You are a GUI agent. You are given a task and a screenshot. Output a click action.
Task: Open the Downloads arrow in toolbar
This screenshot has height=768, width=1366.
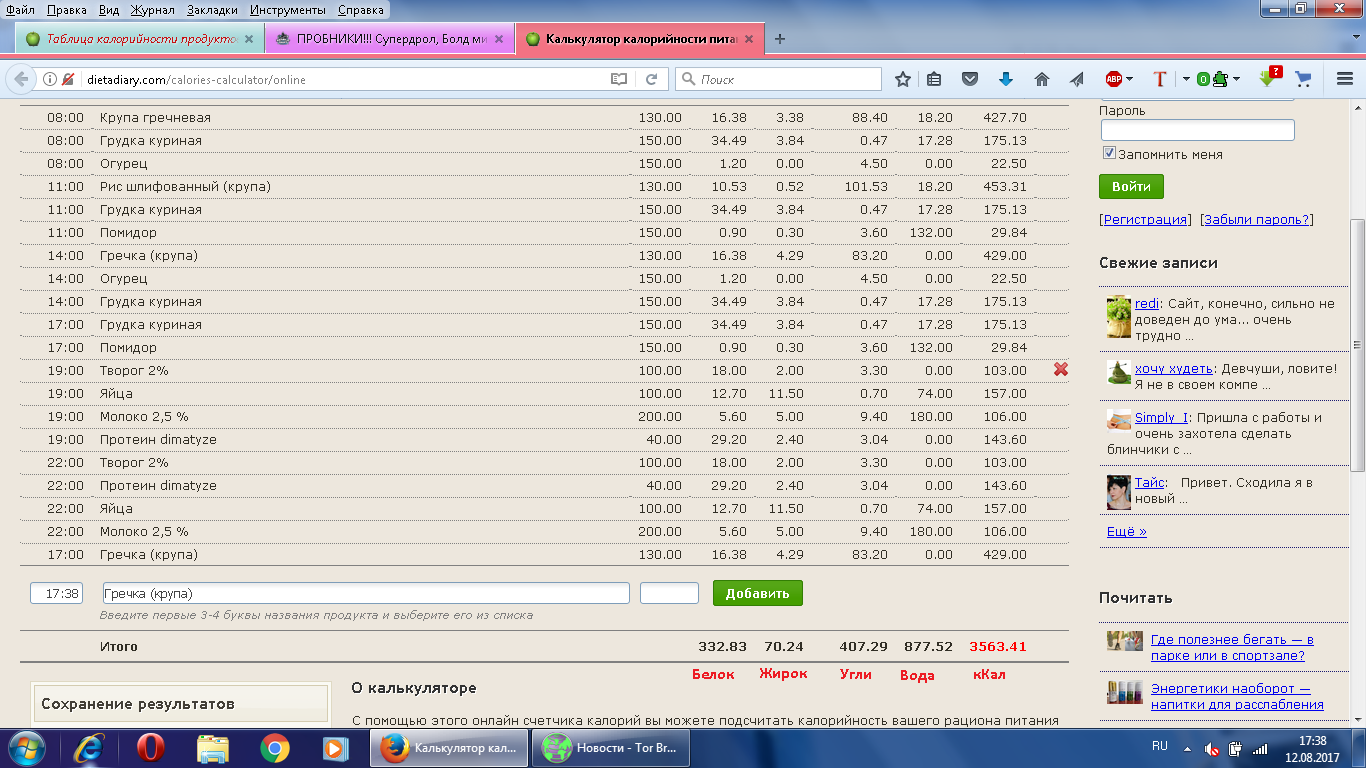1006,79
